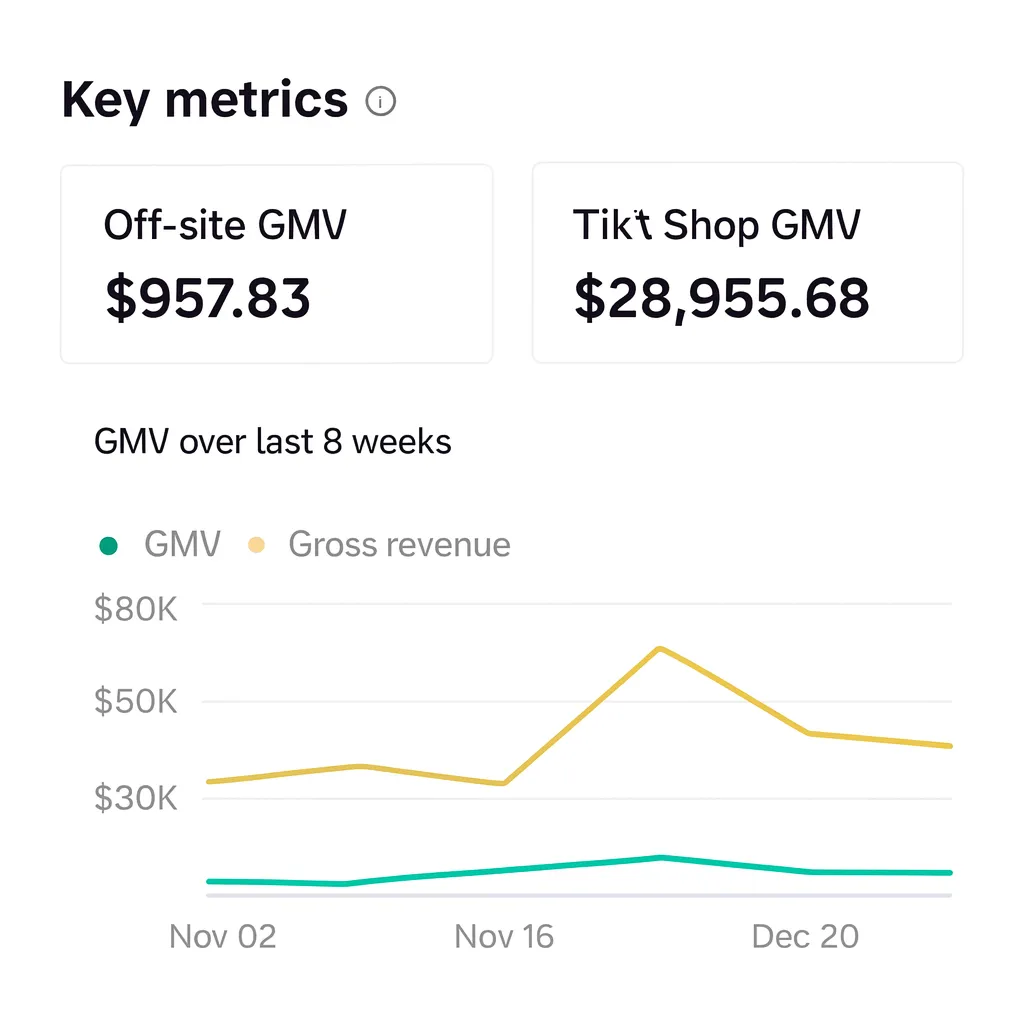Click the peak of the Gross revenue line

click(659, 649)
